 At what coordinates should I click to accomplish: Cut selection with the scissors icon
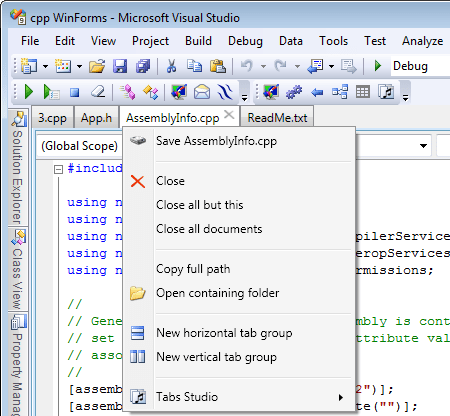[171, 66]
